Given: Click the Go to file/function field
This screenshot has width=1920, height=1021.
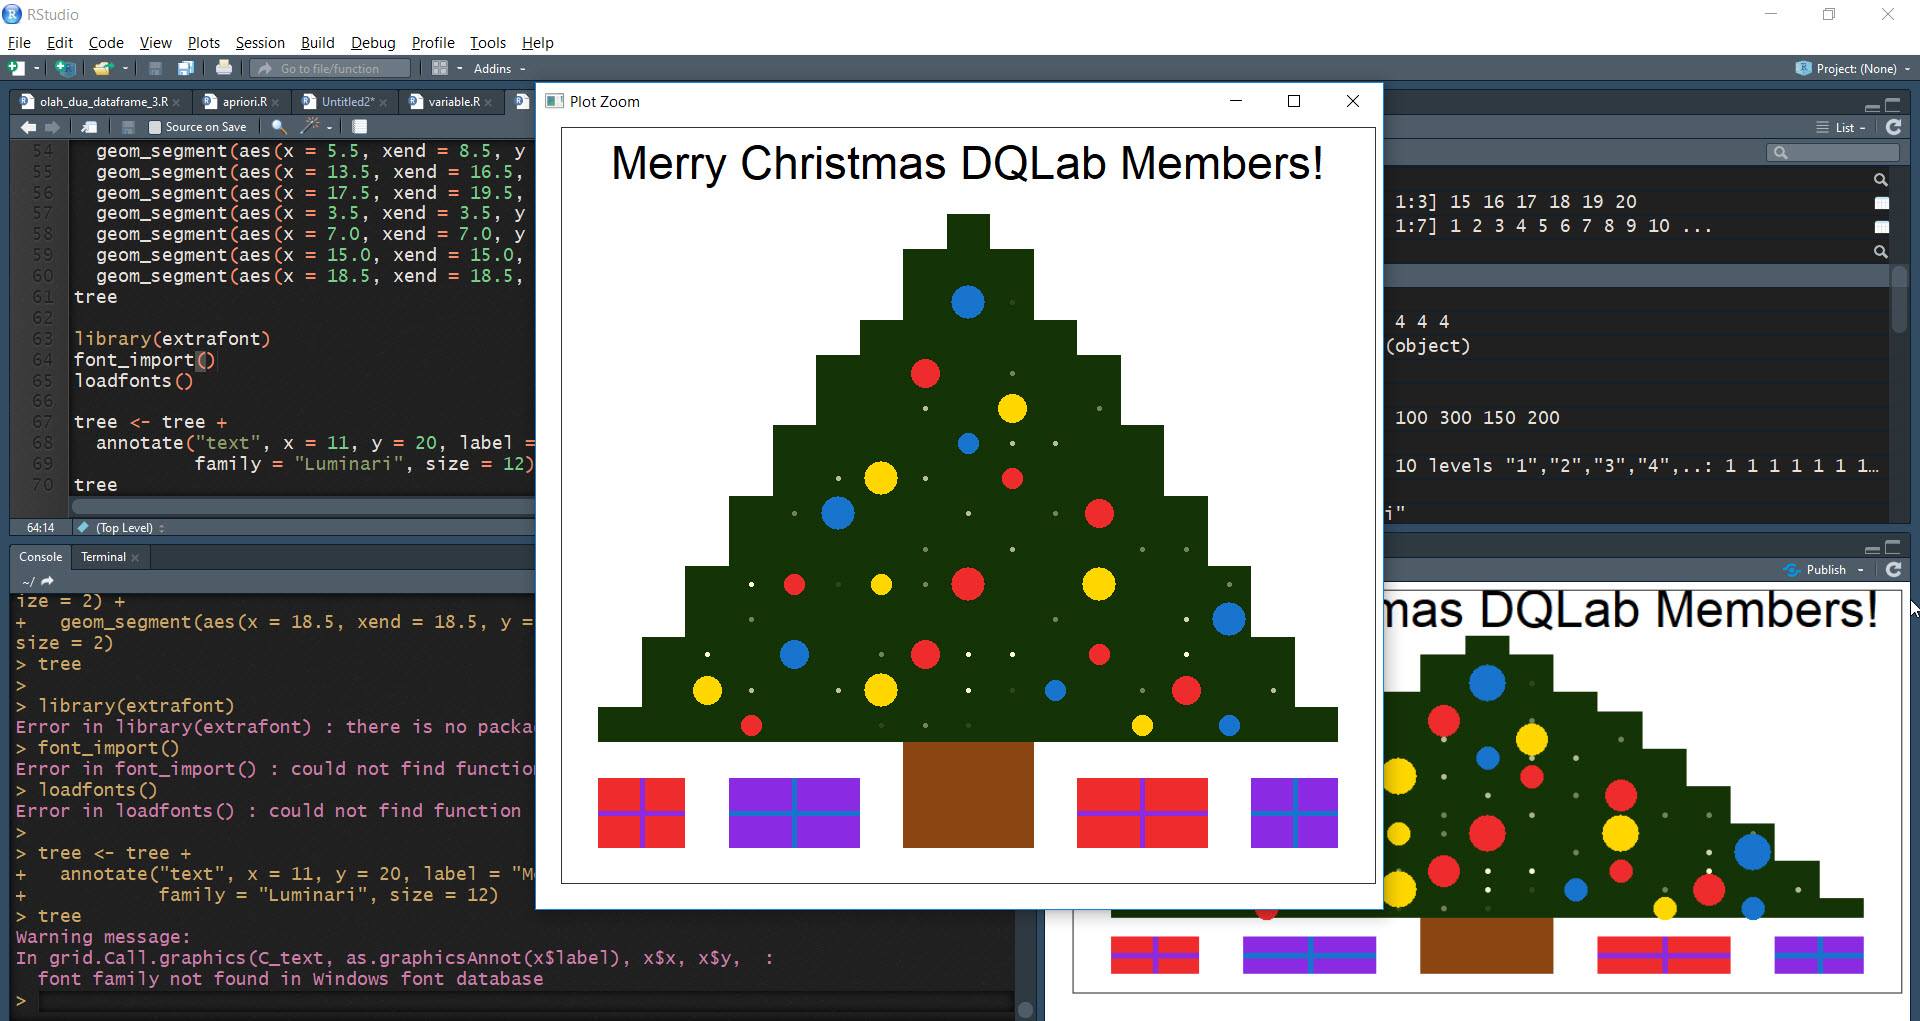Looking at the screenshot, I should click(x=330, y=68).
